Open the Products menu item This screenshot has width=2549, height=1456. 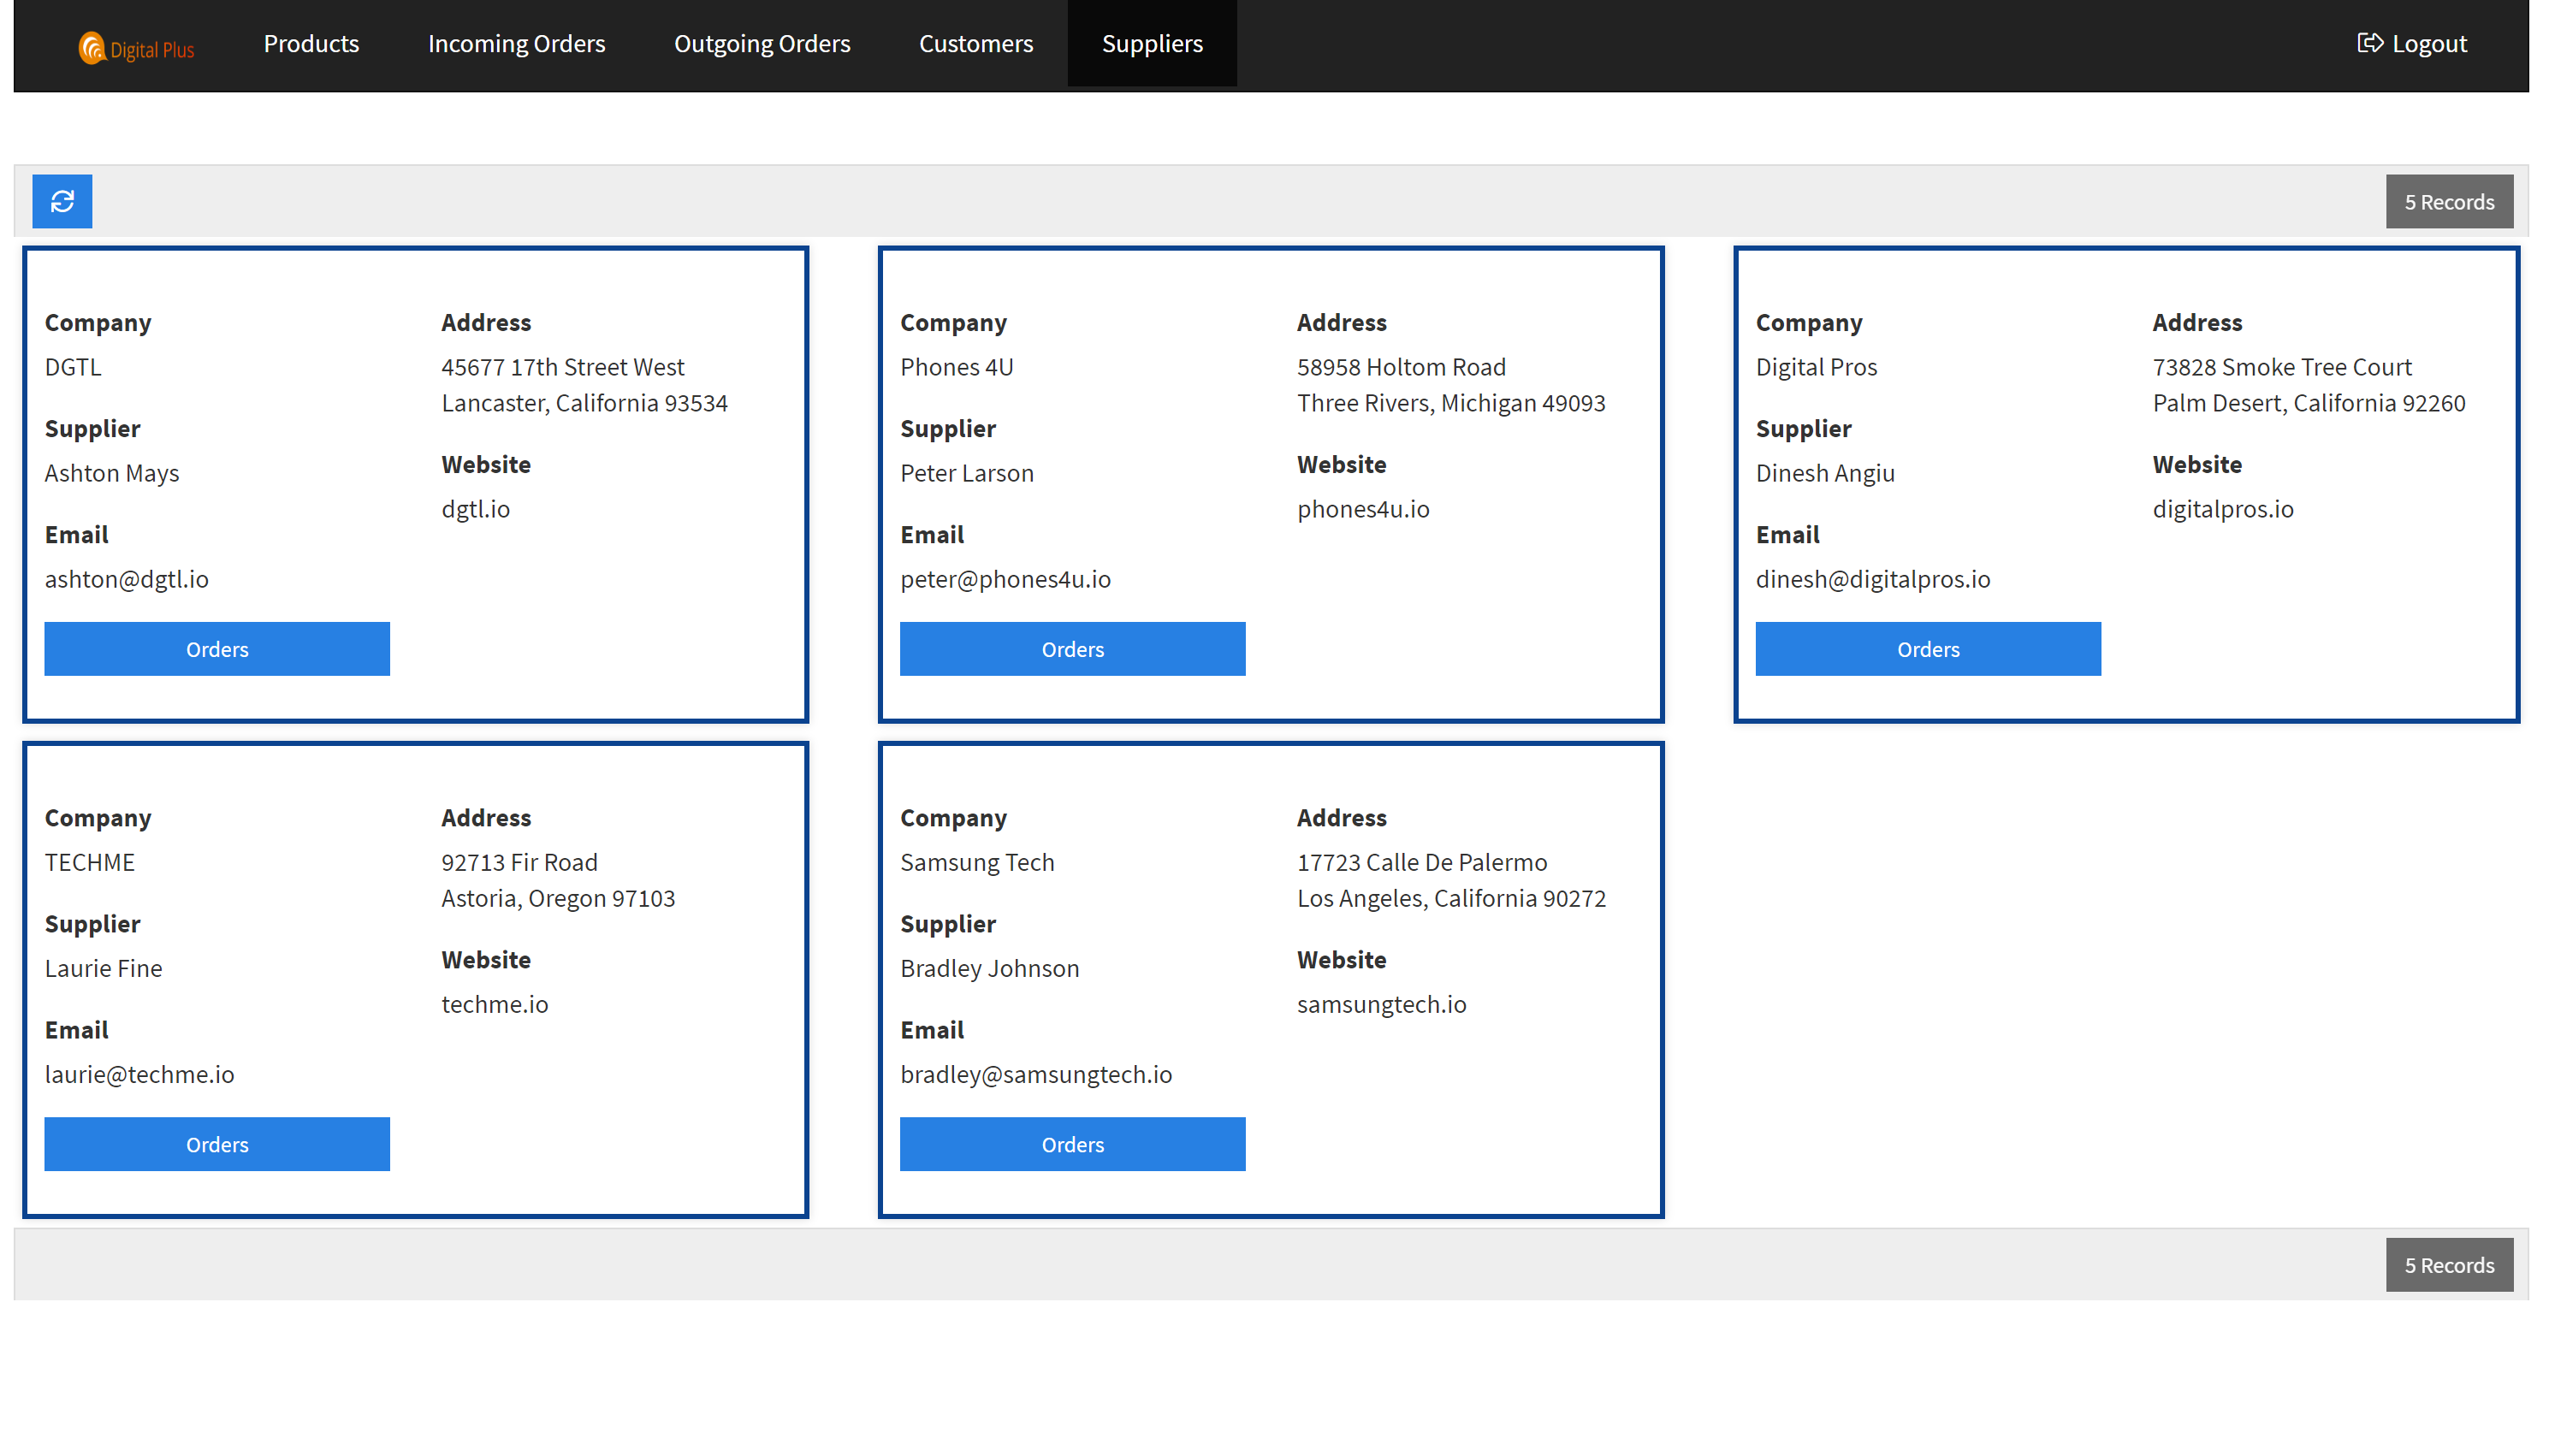311,44
